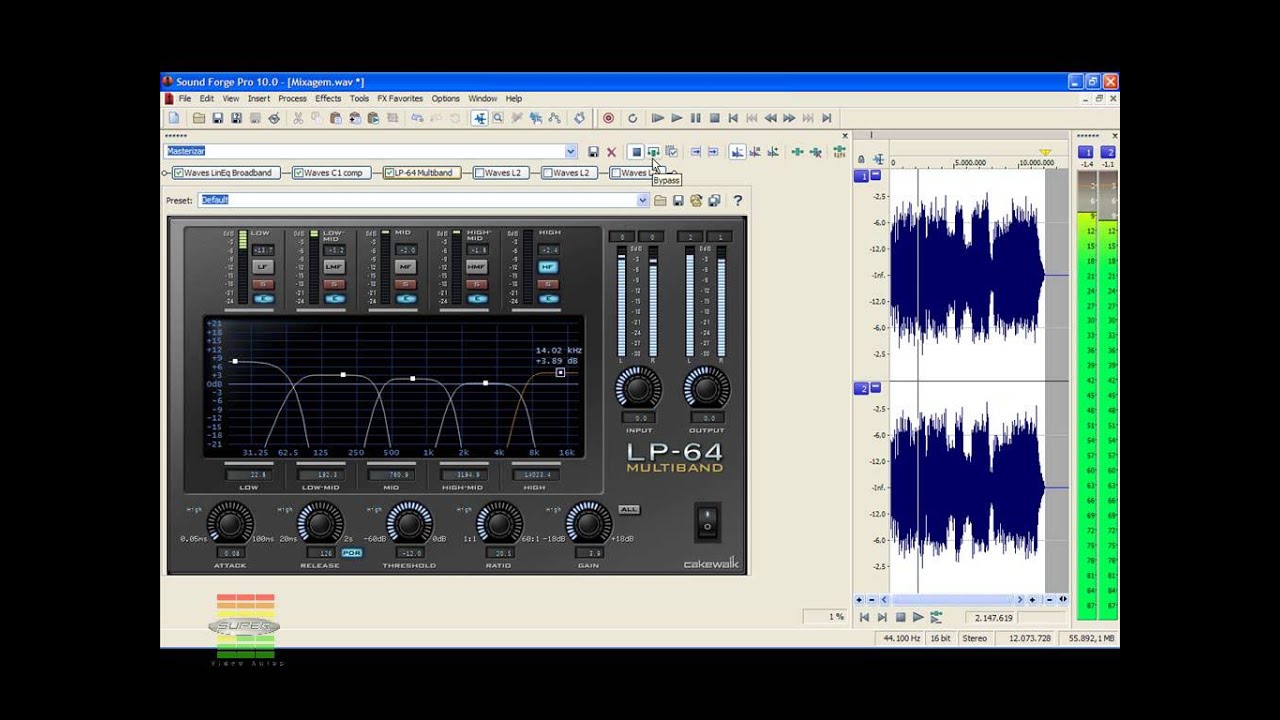Click the HIGH crossover frequency value field
Viewport: 1280px width, 720px height.
(x=535, y=475)
